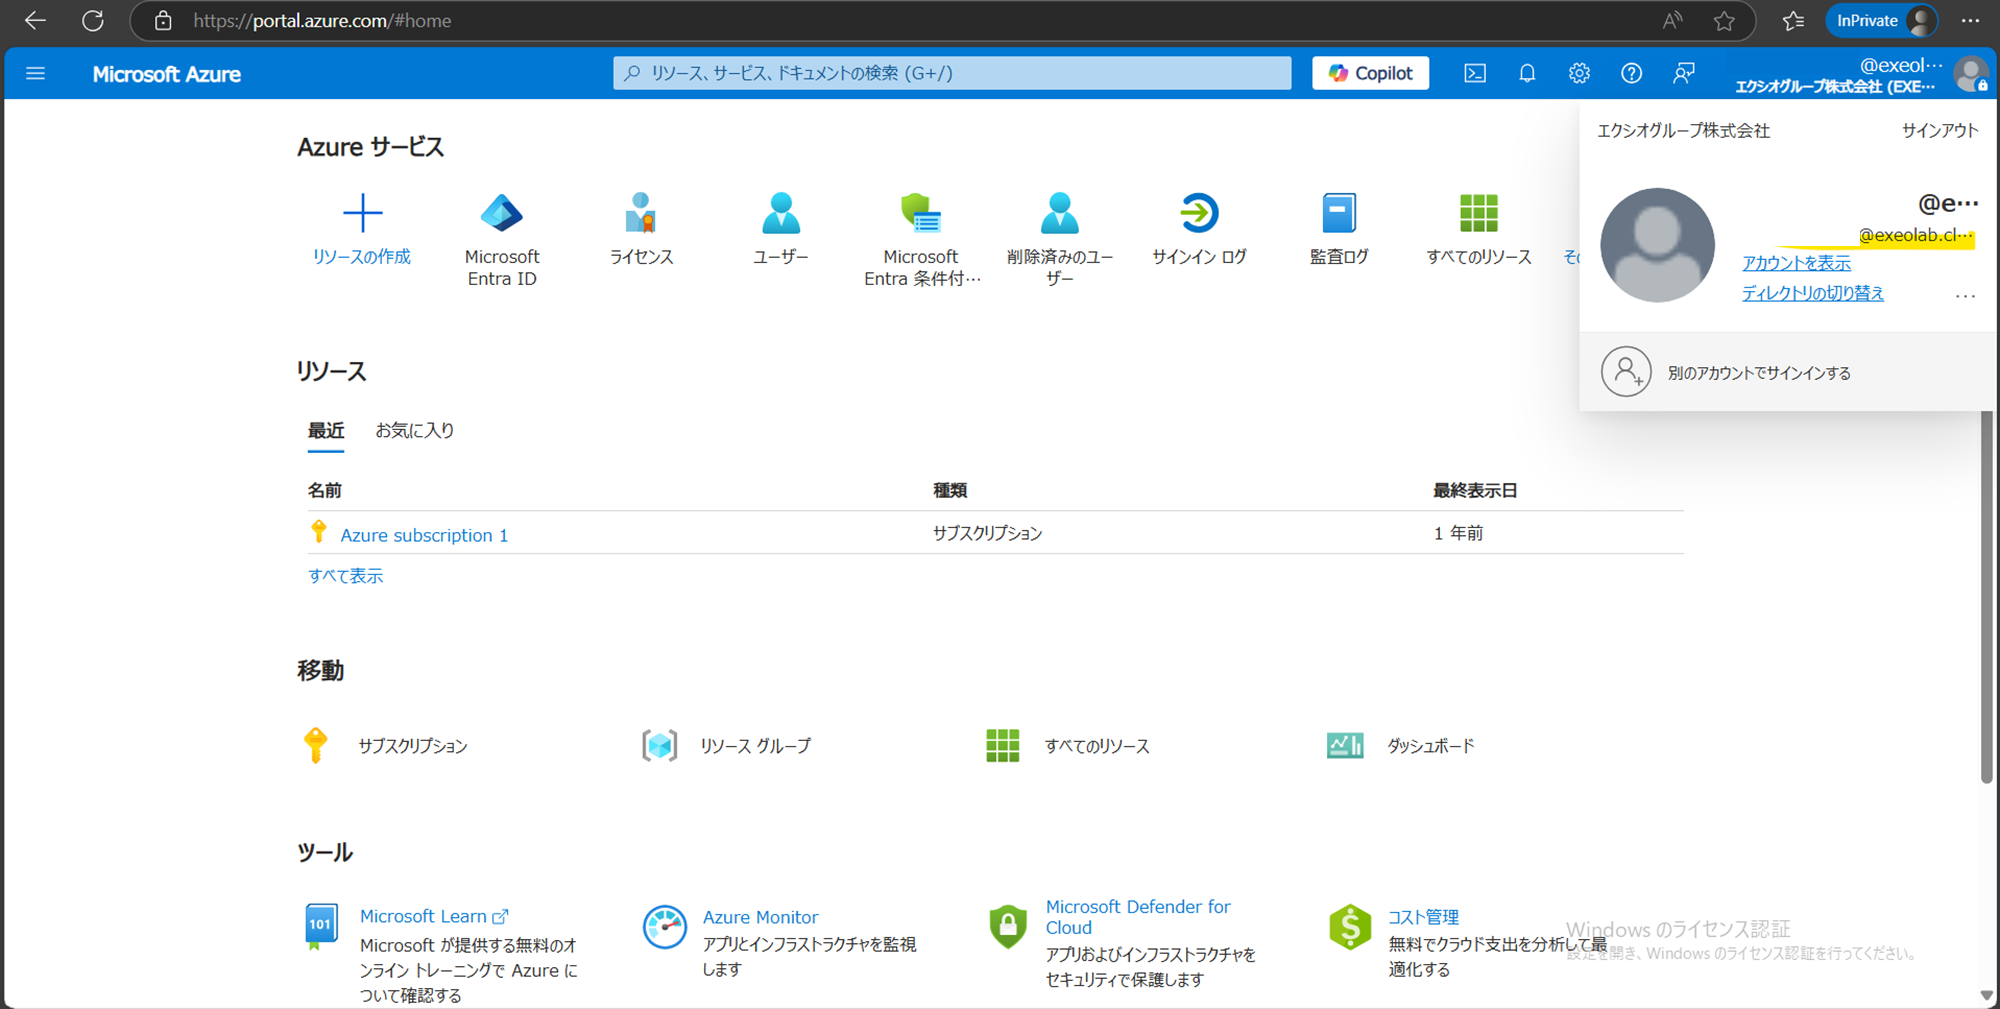Viewport: 2000px width, 1009px height.
Task: Open the notifications bell icon
Action: (x=1527, y=73)
